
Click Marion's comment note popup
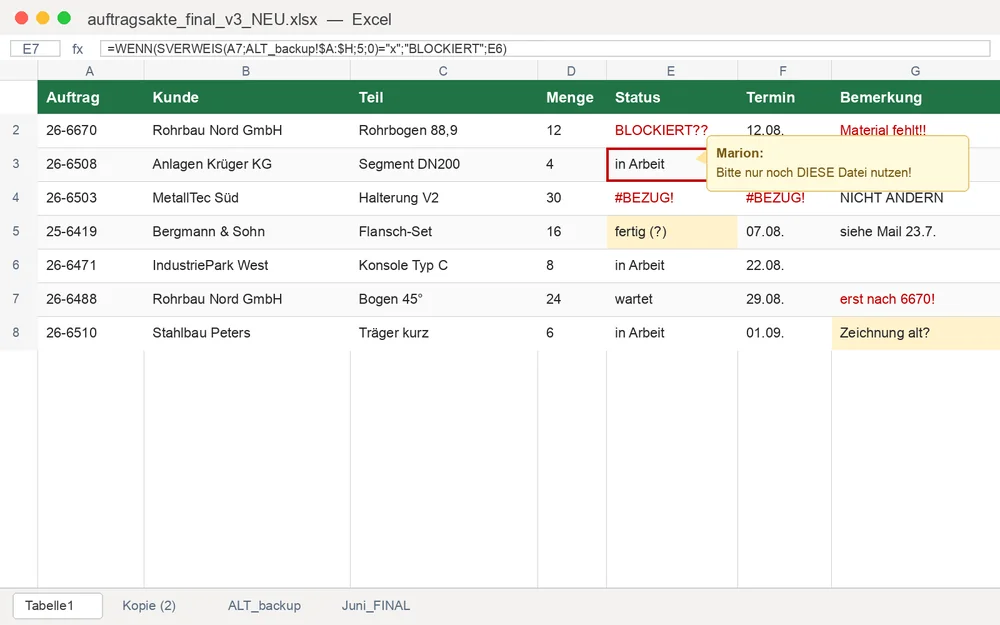point(837,163)
